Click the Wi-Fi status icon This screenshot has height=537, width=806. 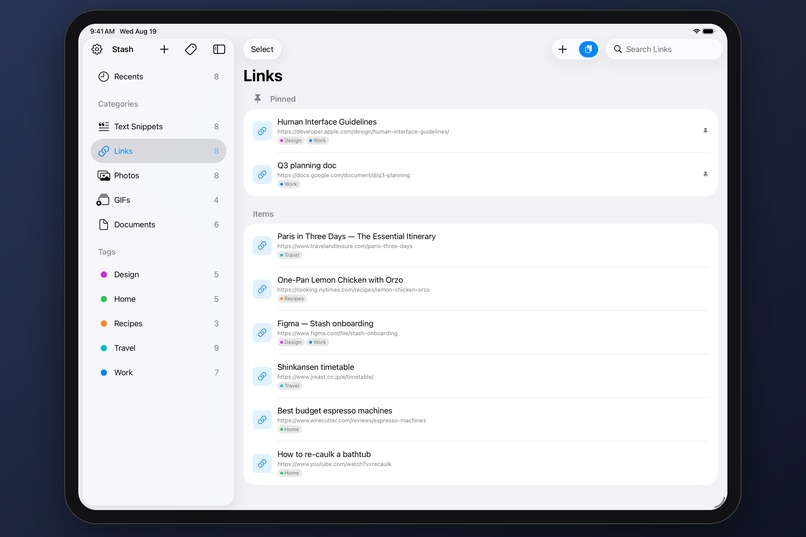(x=697, y=31)
